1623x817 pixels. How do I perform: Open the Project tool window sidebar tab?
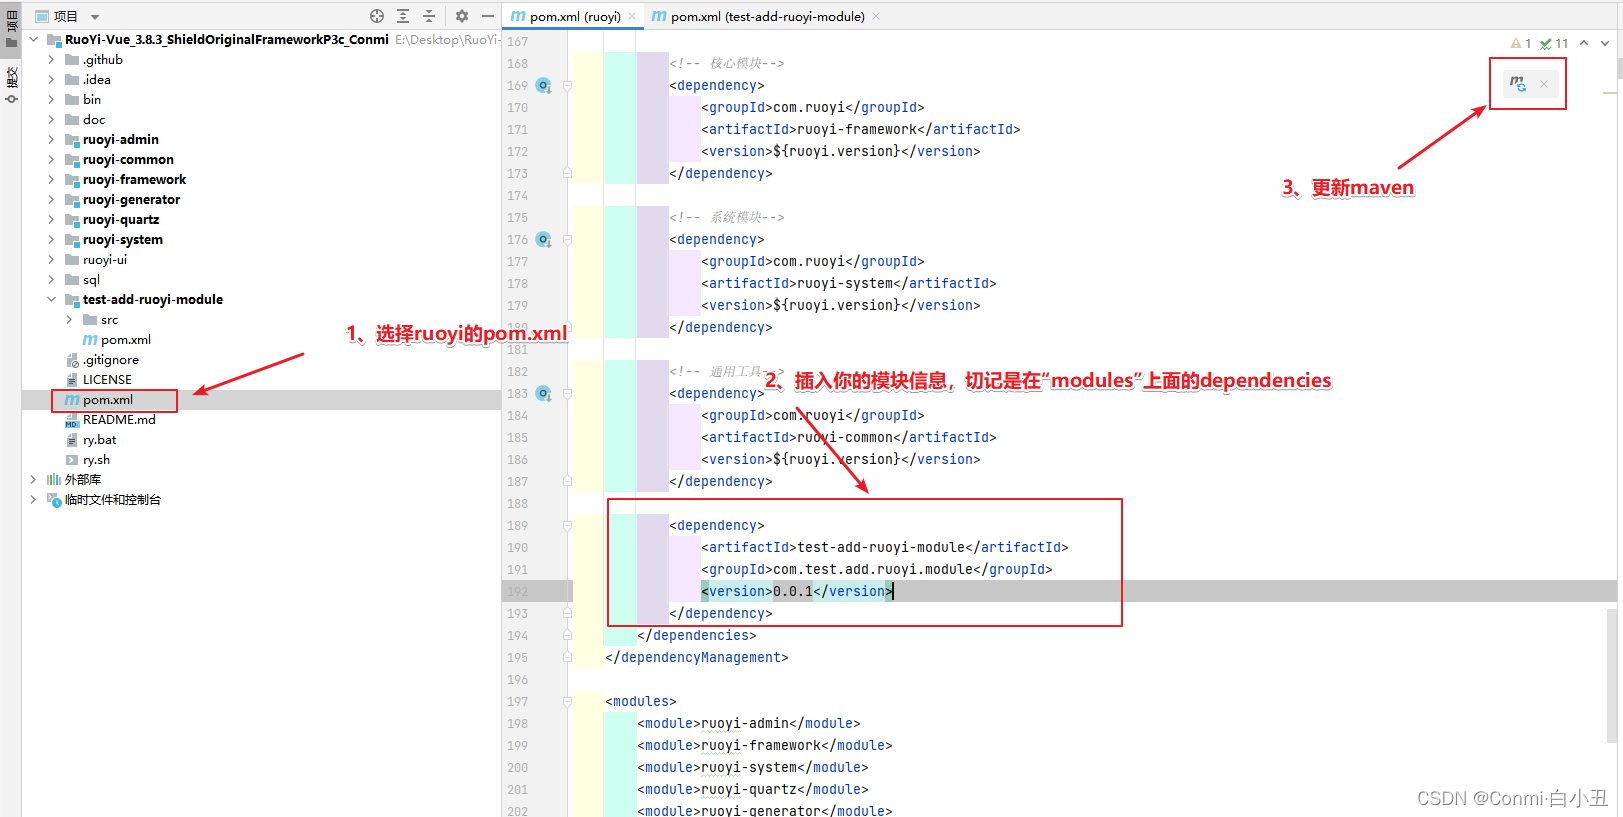click(x=11, y=28)
